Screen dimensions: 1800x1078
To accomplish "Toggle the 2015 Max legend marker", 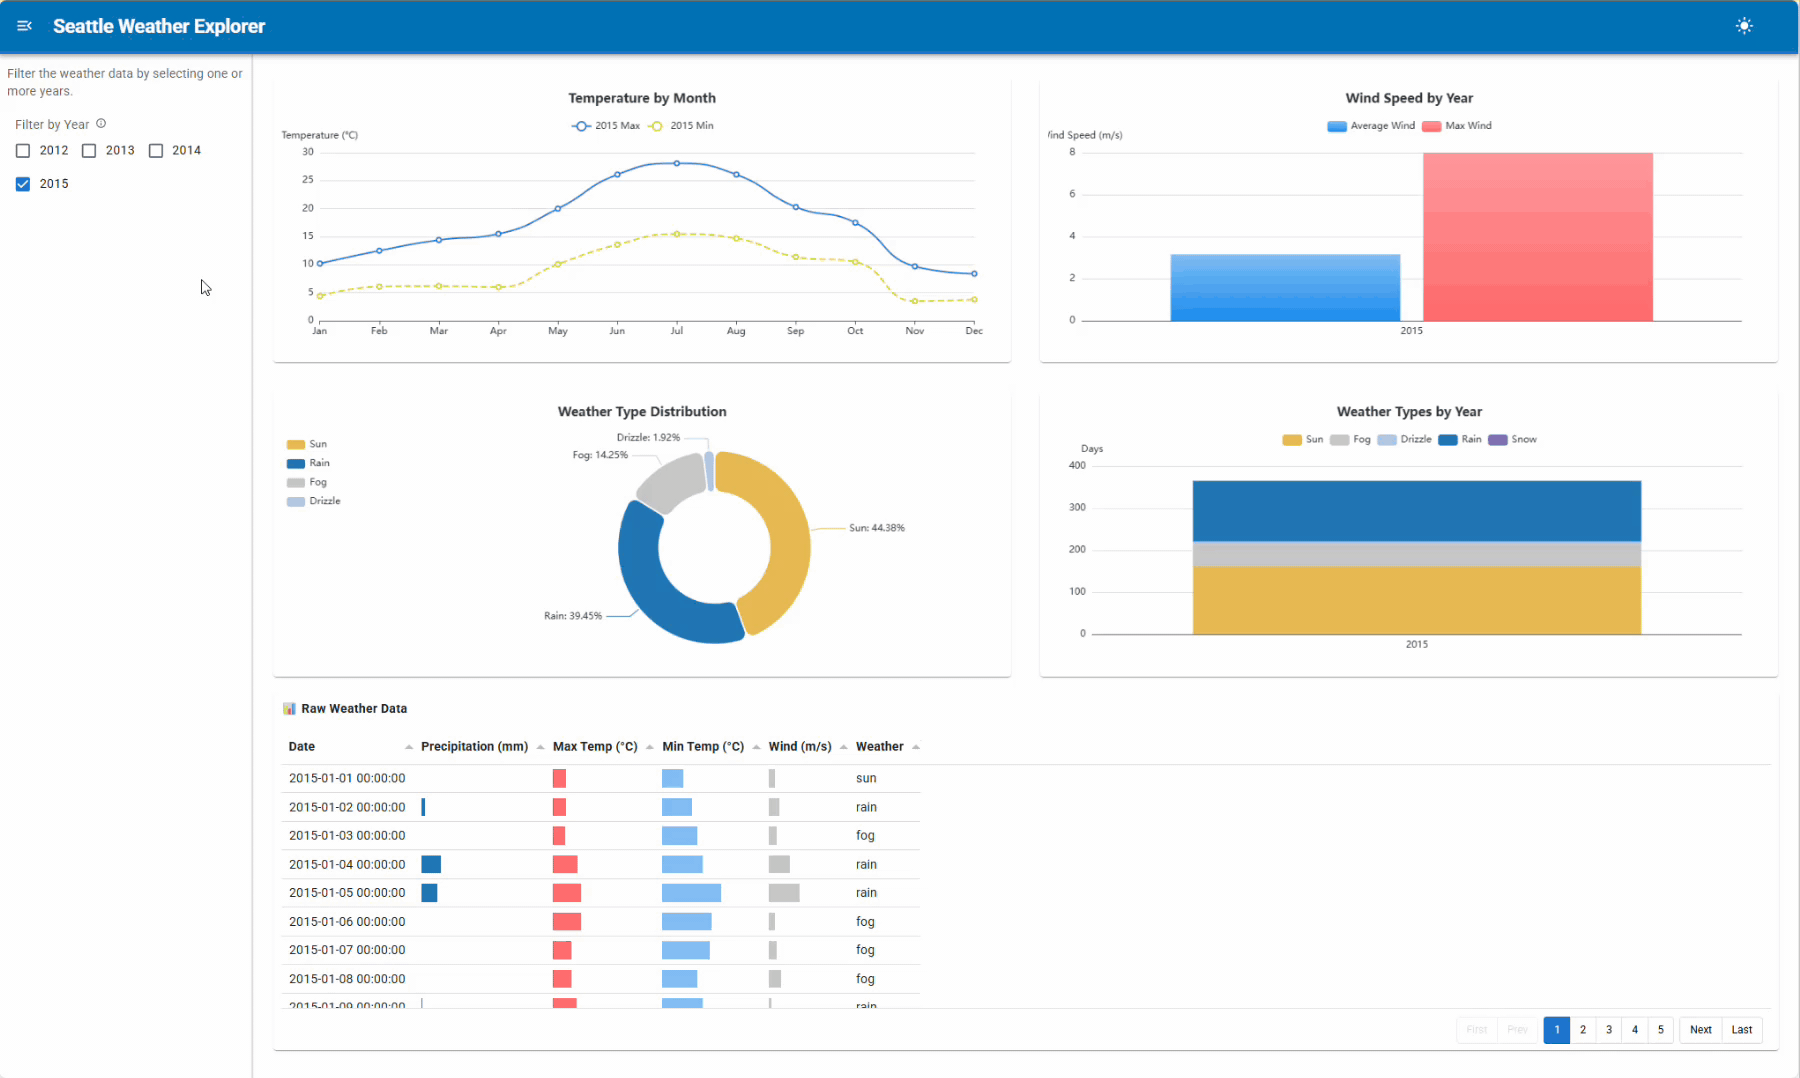I will coord(581,126).
